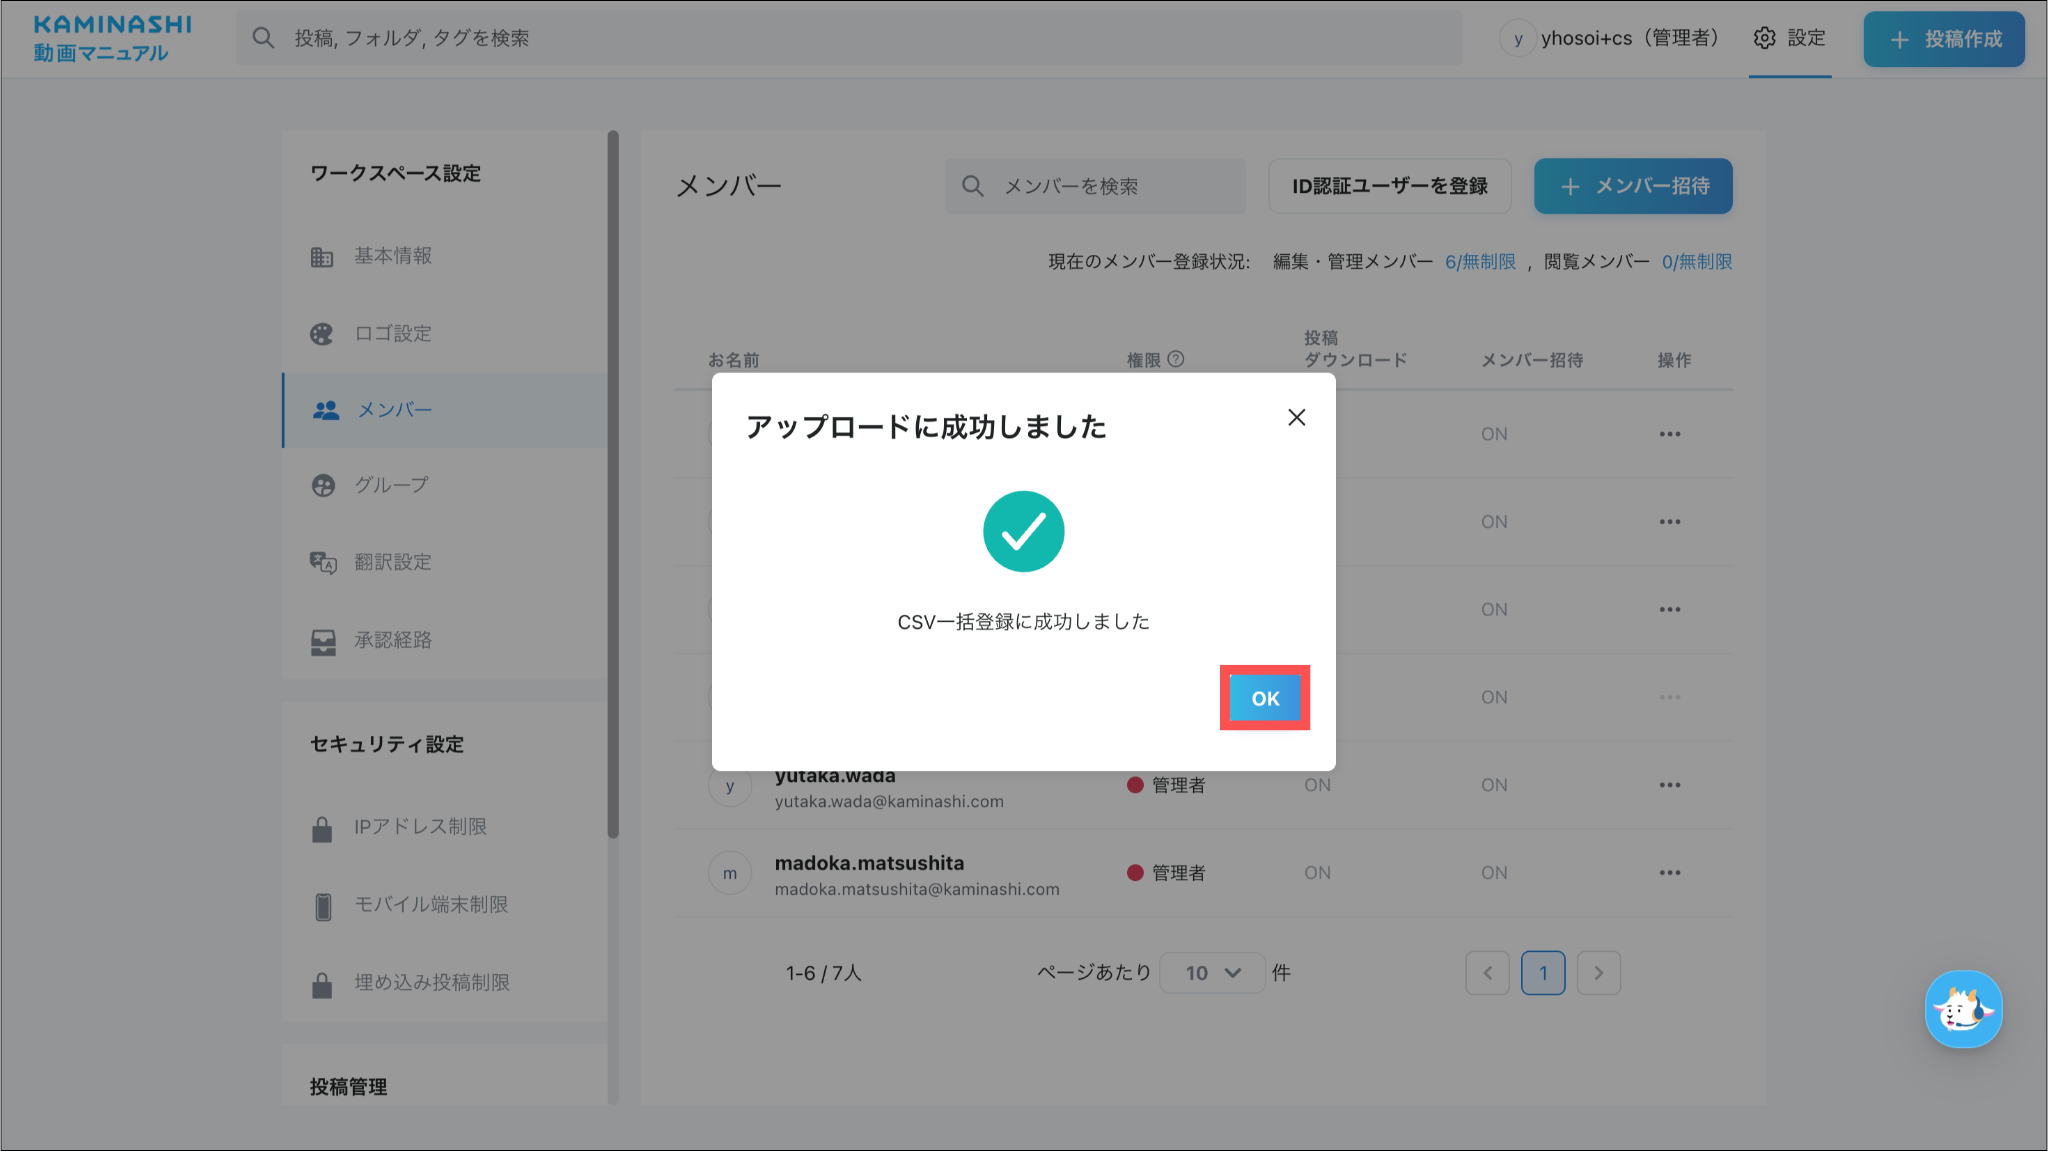The image size is (2048, 1151).
Task: Select the メンバー people icon in sidebar
Action: (326, 410)
